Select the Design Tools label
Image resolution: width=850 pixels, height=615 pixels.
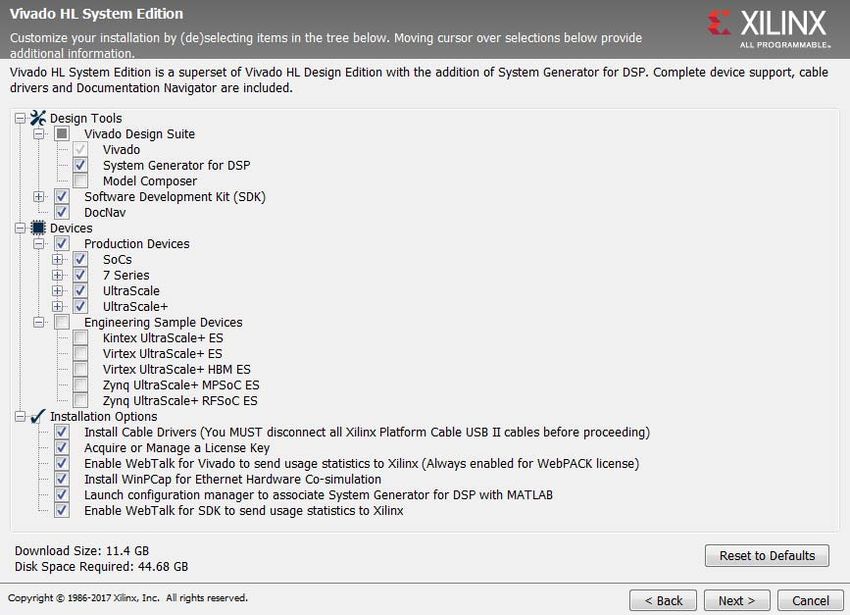86,118
